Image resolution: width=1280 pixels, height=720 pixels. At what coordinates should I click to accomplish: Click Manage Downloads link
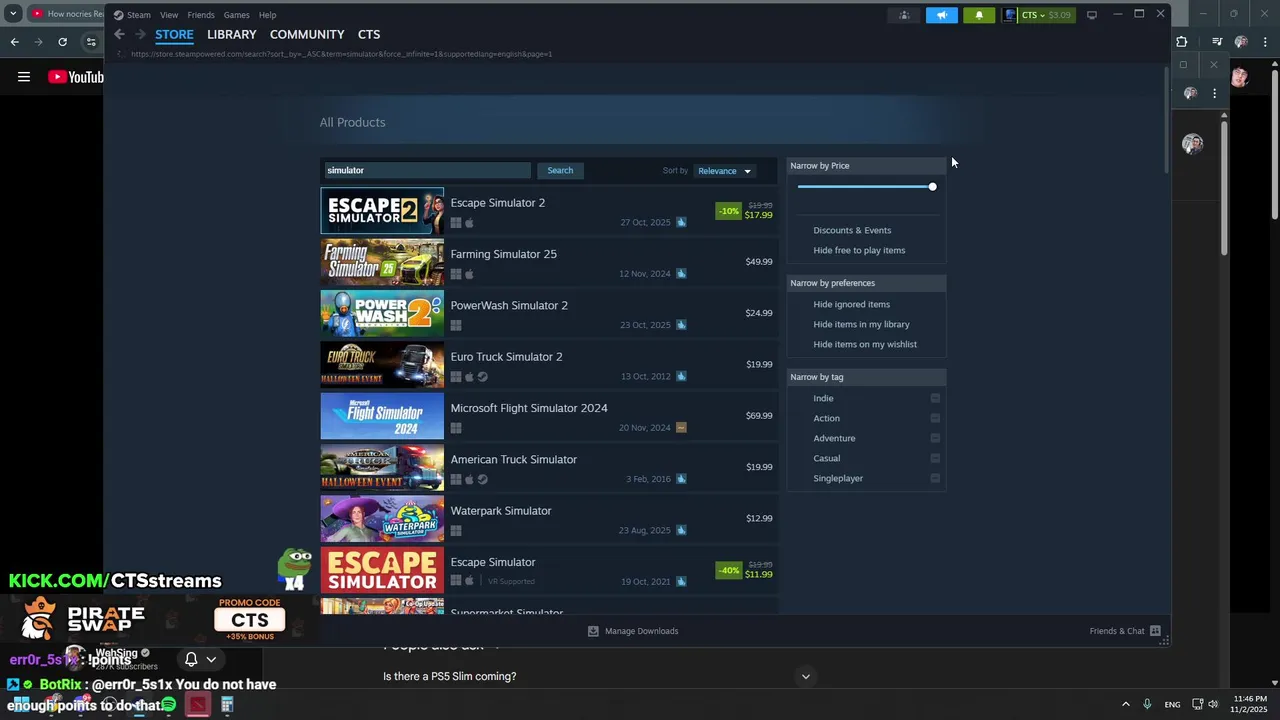[642, 631]
